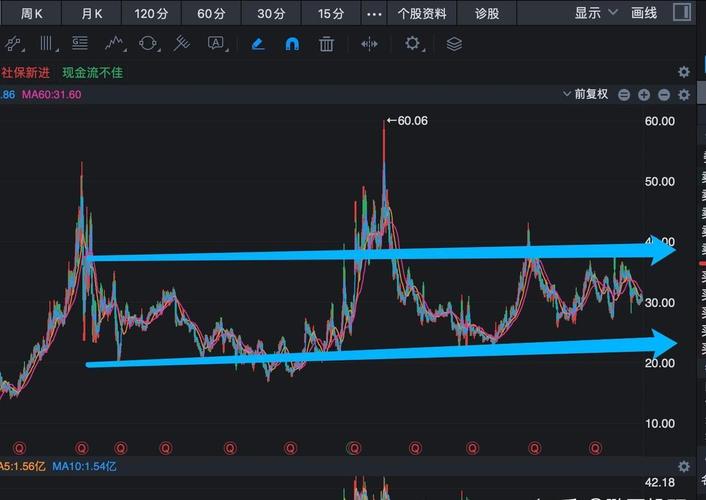Click the 30.00 price axis label
This screenshot has height=500, width=706.
click(x=660, y=303)
